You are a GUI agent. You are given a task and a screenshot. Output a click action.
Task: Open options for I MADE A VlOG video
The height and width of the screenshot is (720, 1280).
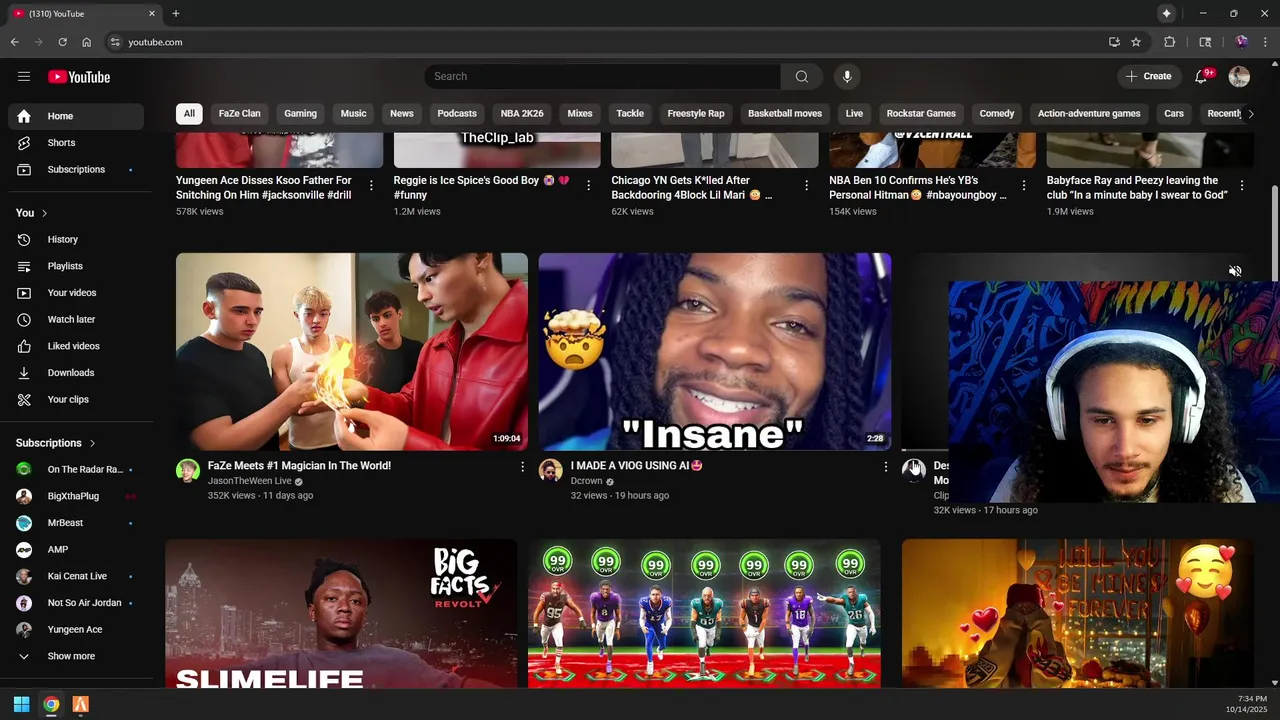click(x=885, y=467)
